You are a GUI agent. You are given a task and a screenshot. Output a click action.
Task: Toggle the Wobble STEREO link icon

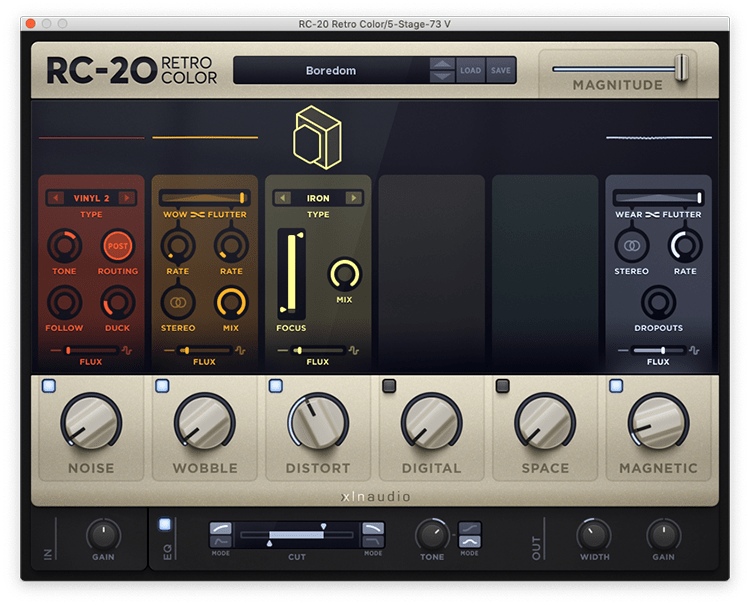pos(178,302)
